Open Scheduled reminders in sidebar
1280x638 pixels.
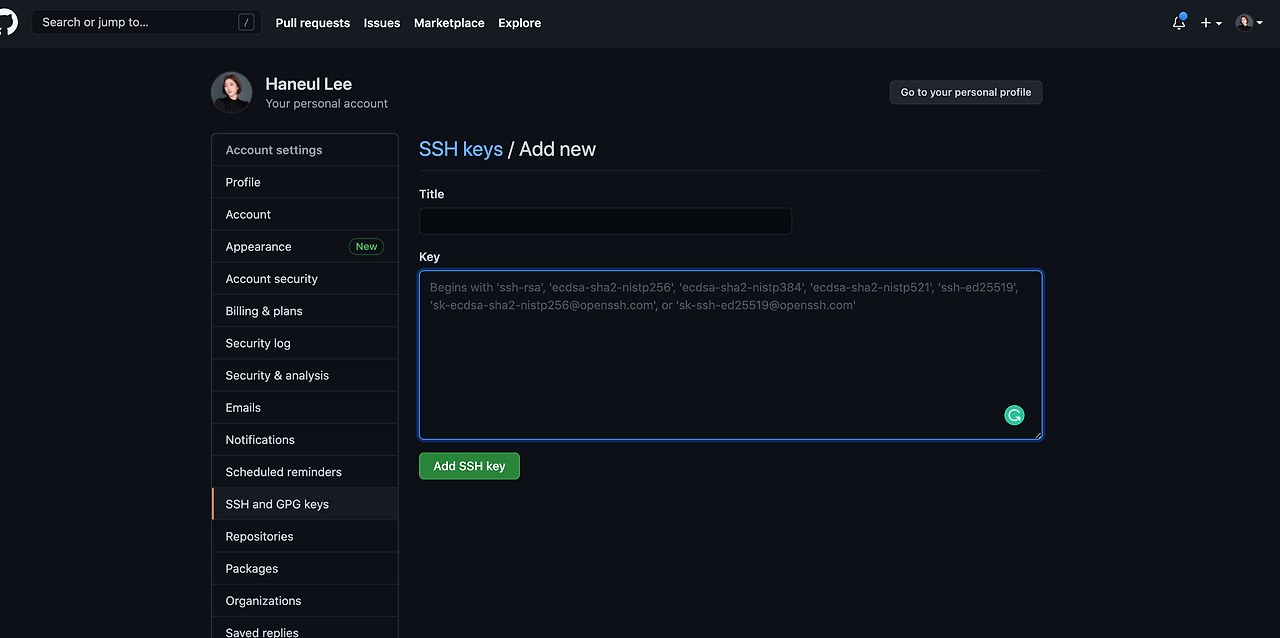point(305,471)
